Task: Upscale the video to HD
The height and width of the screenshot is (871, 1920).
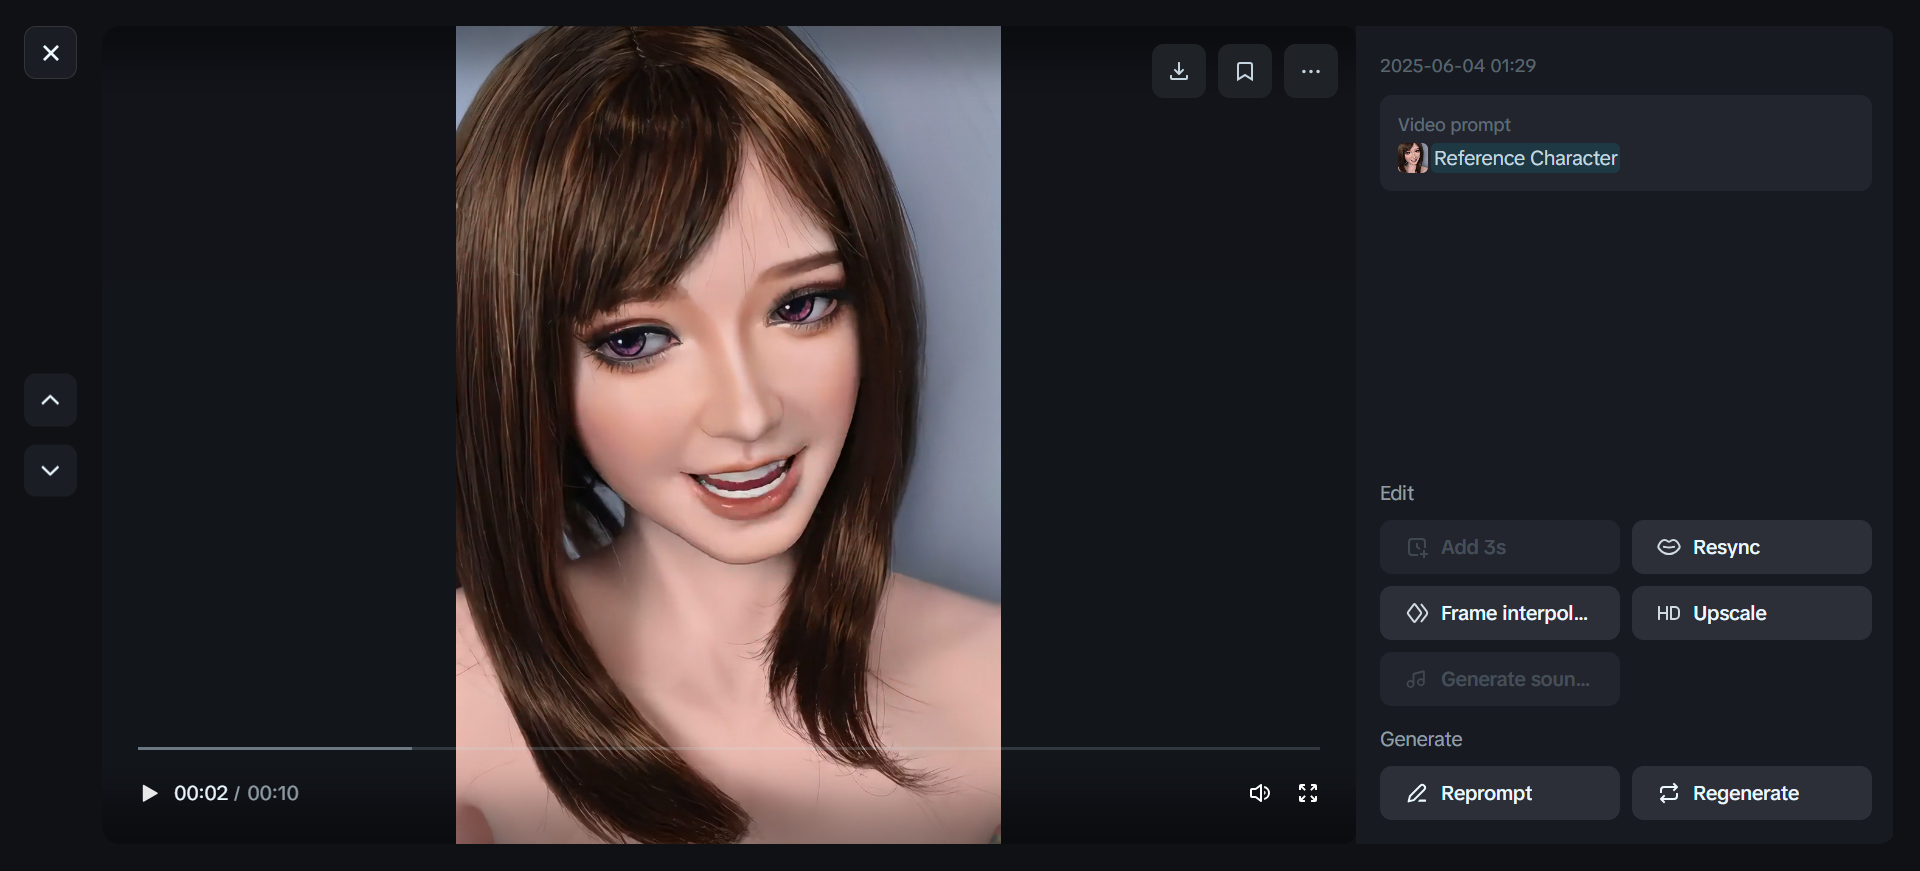Action: pos(1752,613)
